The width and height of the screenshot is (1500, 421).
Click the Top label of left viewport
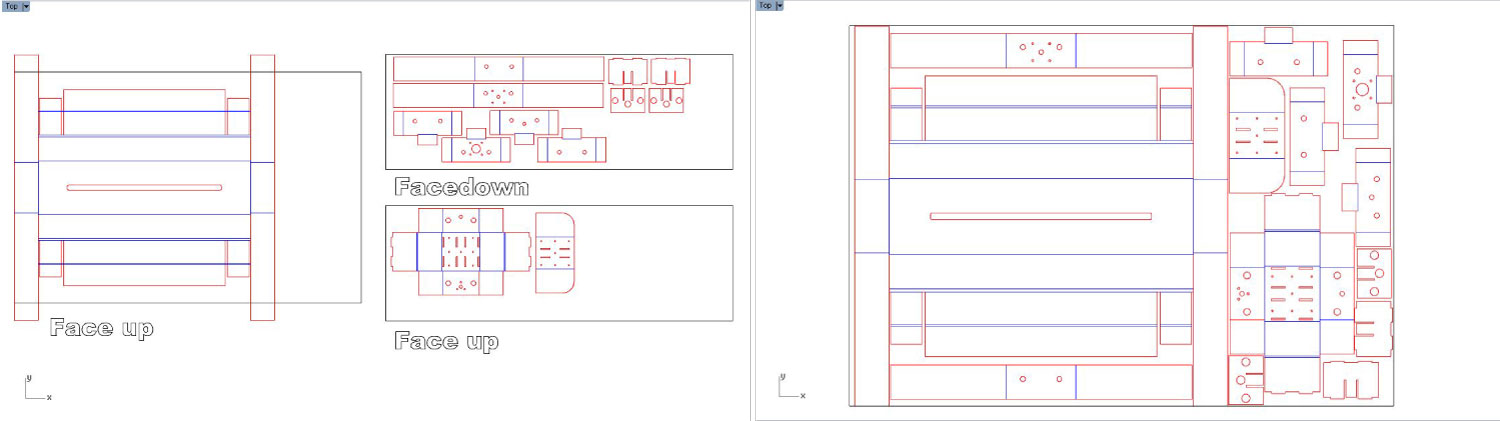click(10, 6)
